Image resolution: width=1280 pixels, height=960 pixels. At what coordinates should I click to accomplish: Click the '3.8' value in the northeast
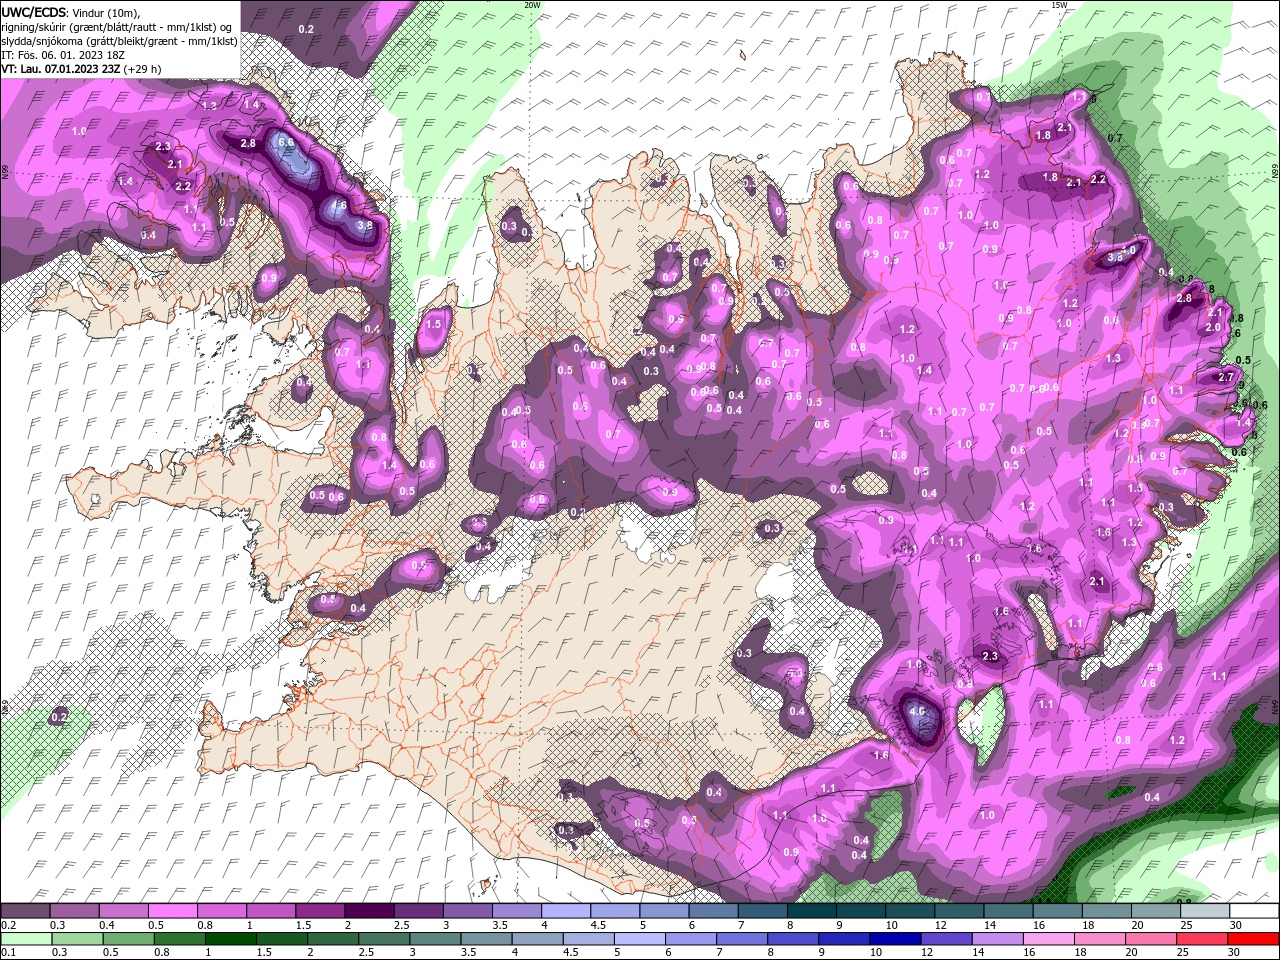pyautogui.click(x=1116, y=257)
